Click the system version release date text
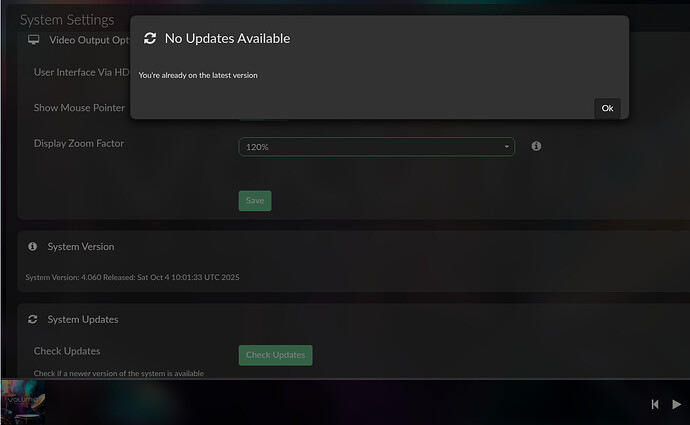 132,277
